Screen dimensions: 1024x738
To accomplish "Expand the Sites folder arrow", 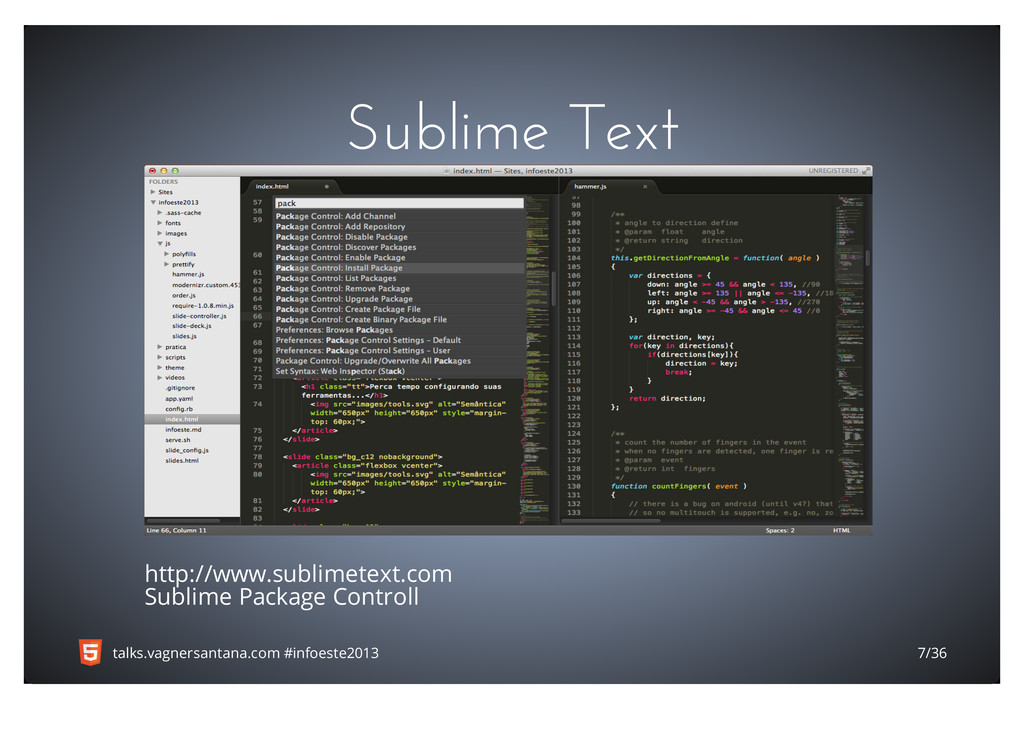I will click(153, 192).
